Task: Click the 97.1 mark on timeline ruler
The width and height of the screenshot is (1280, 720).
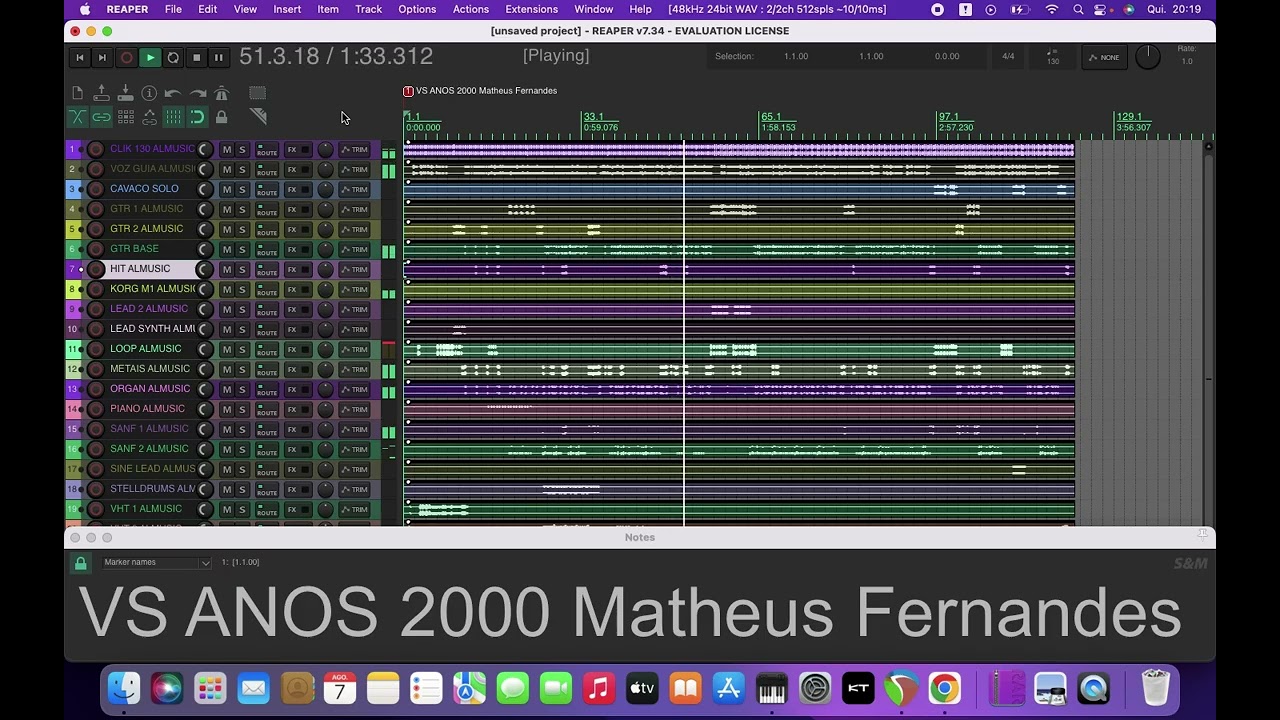Action: pos(949,117)
